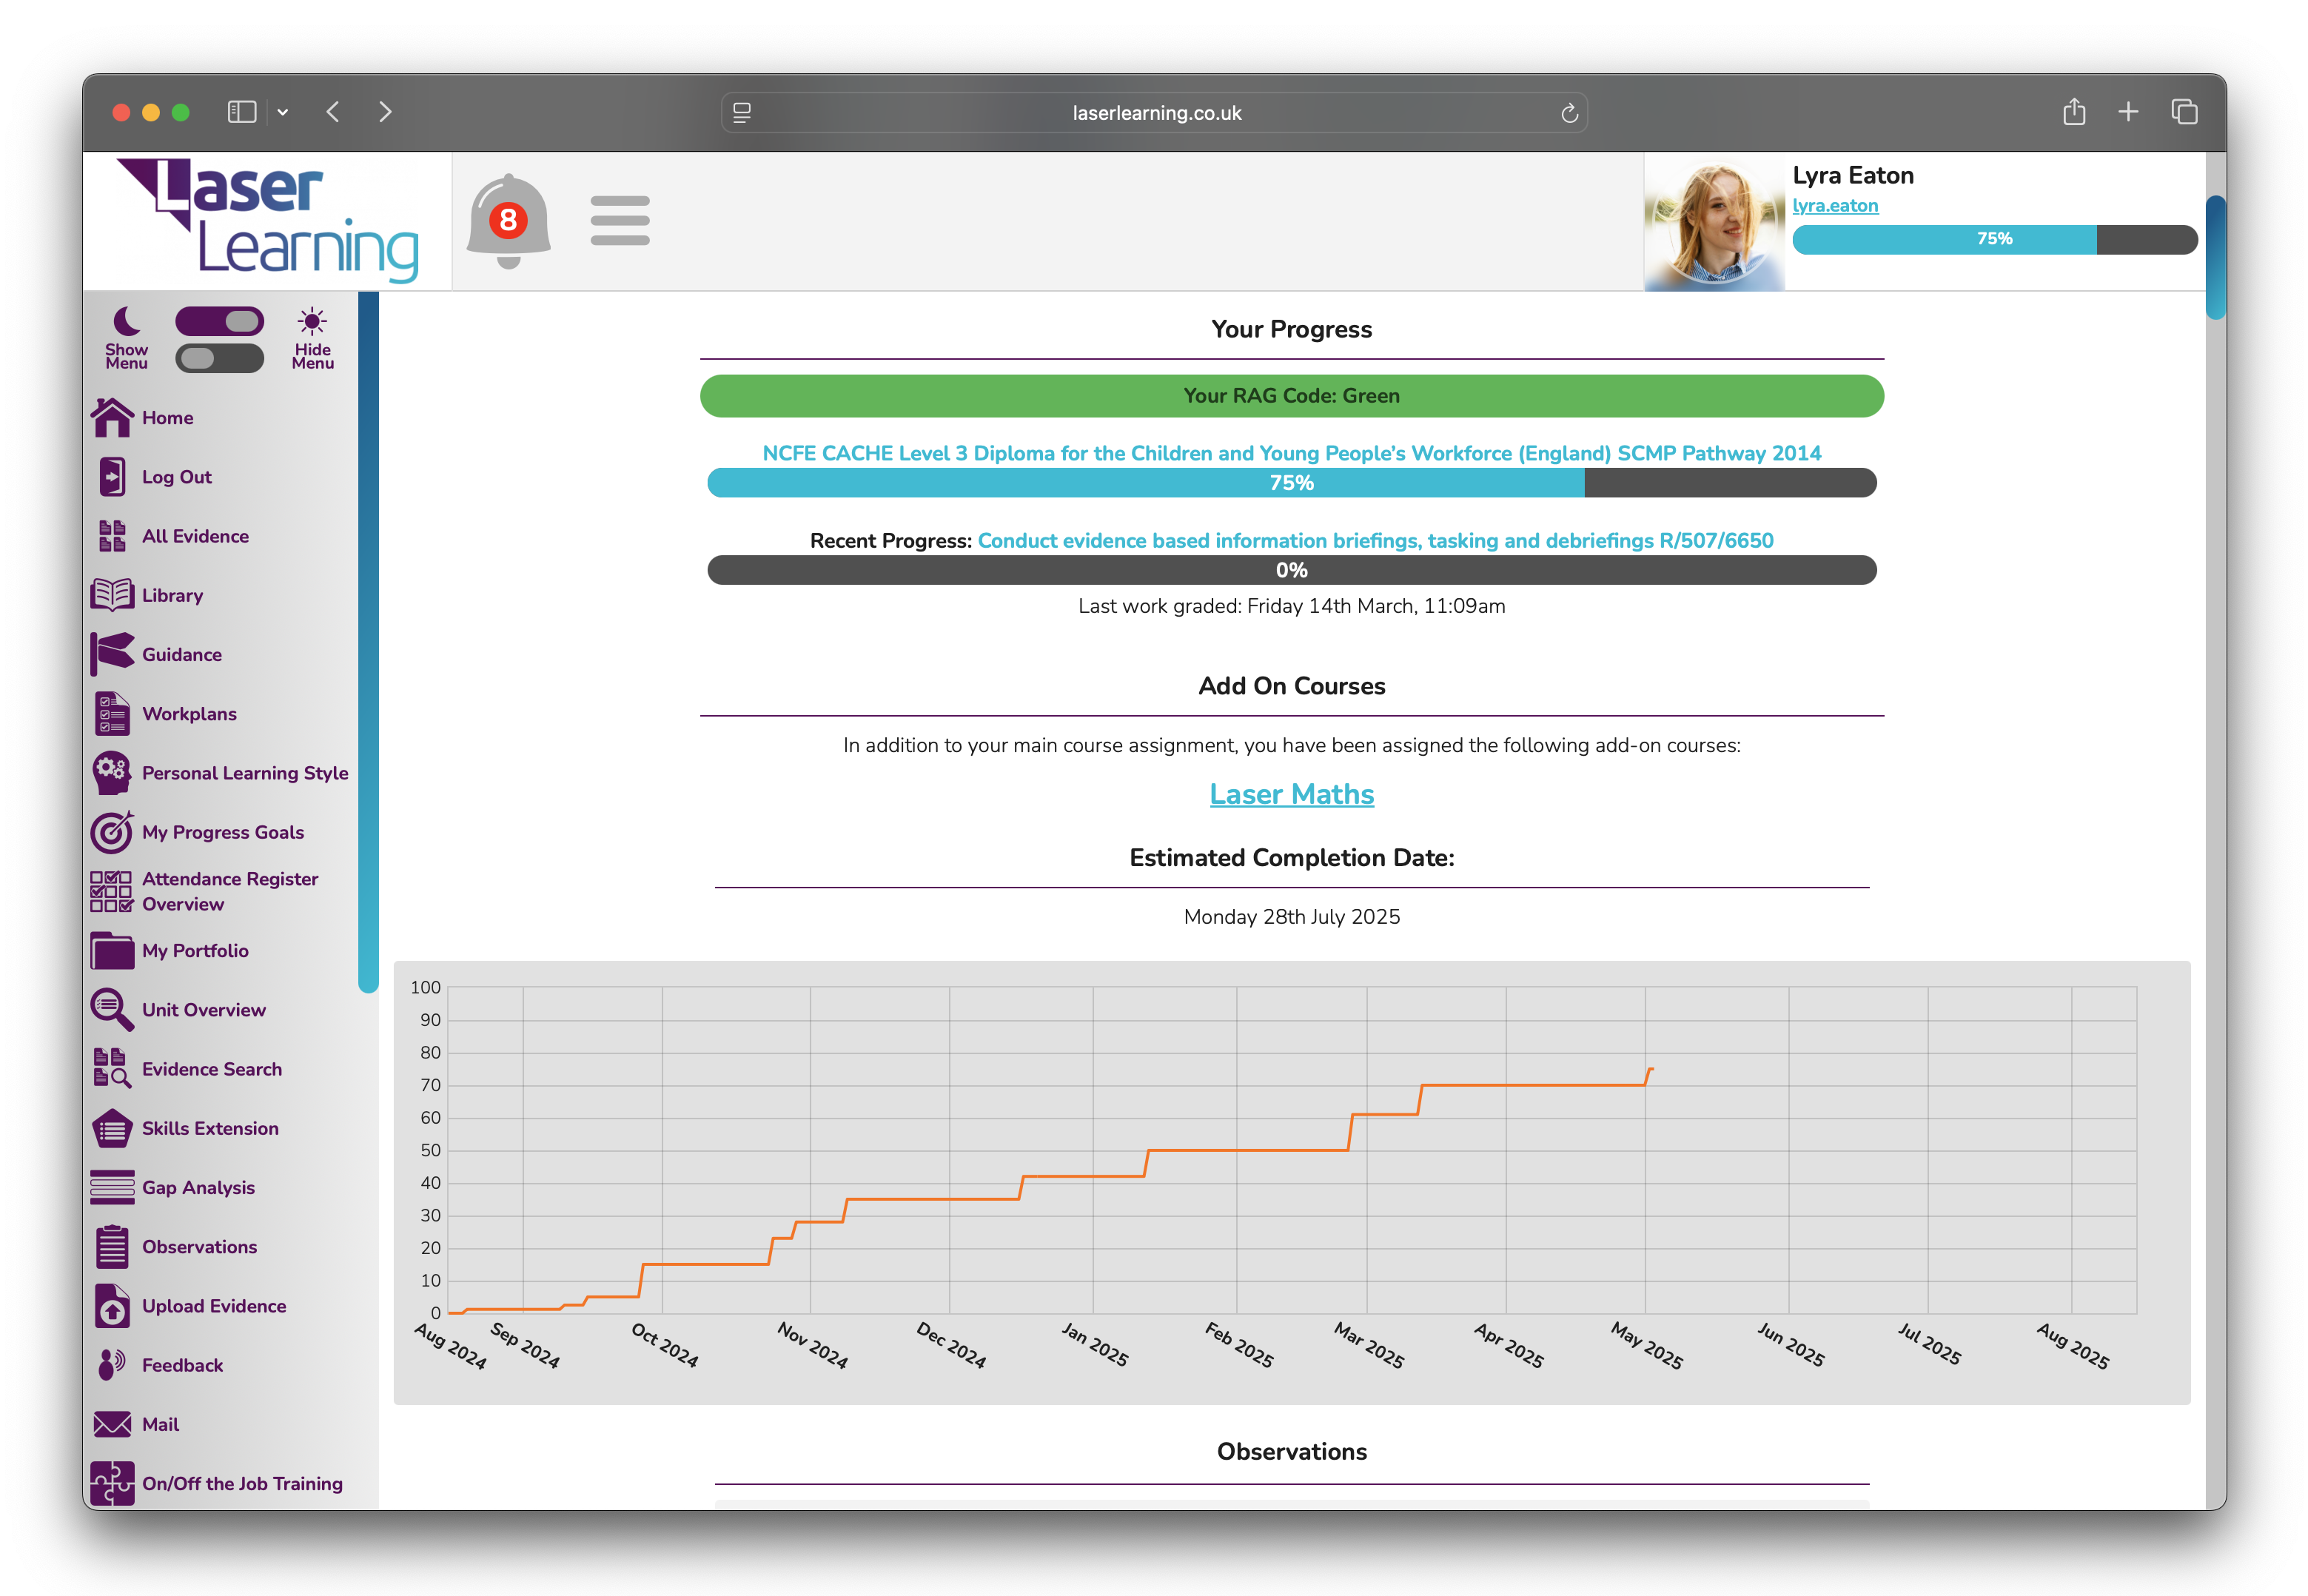Click the Personal Learning Style head icon
The height and width of the screenshot is (1596, 2308).
tap(112, 772)
